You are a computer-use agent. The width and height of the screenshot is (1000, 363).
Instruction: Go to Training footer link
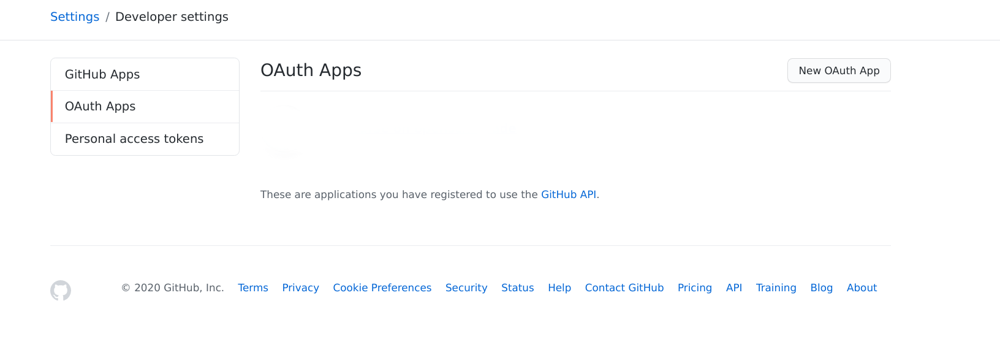[776, 288]
